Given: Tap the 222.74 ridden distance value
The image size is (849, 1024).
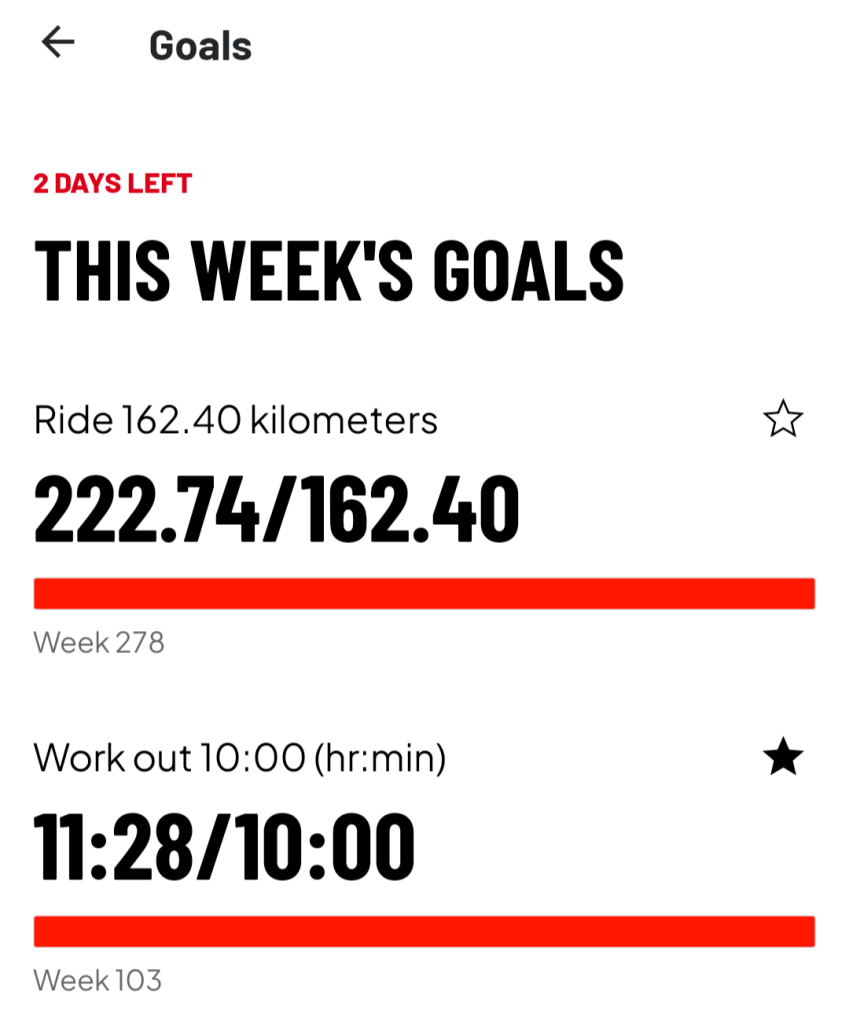Looking at the screenshot, I should [146, 508].
